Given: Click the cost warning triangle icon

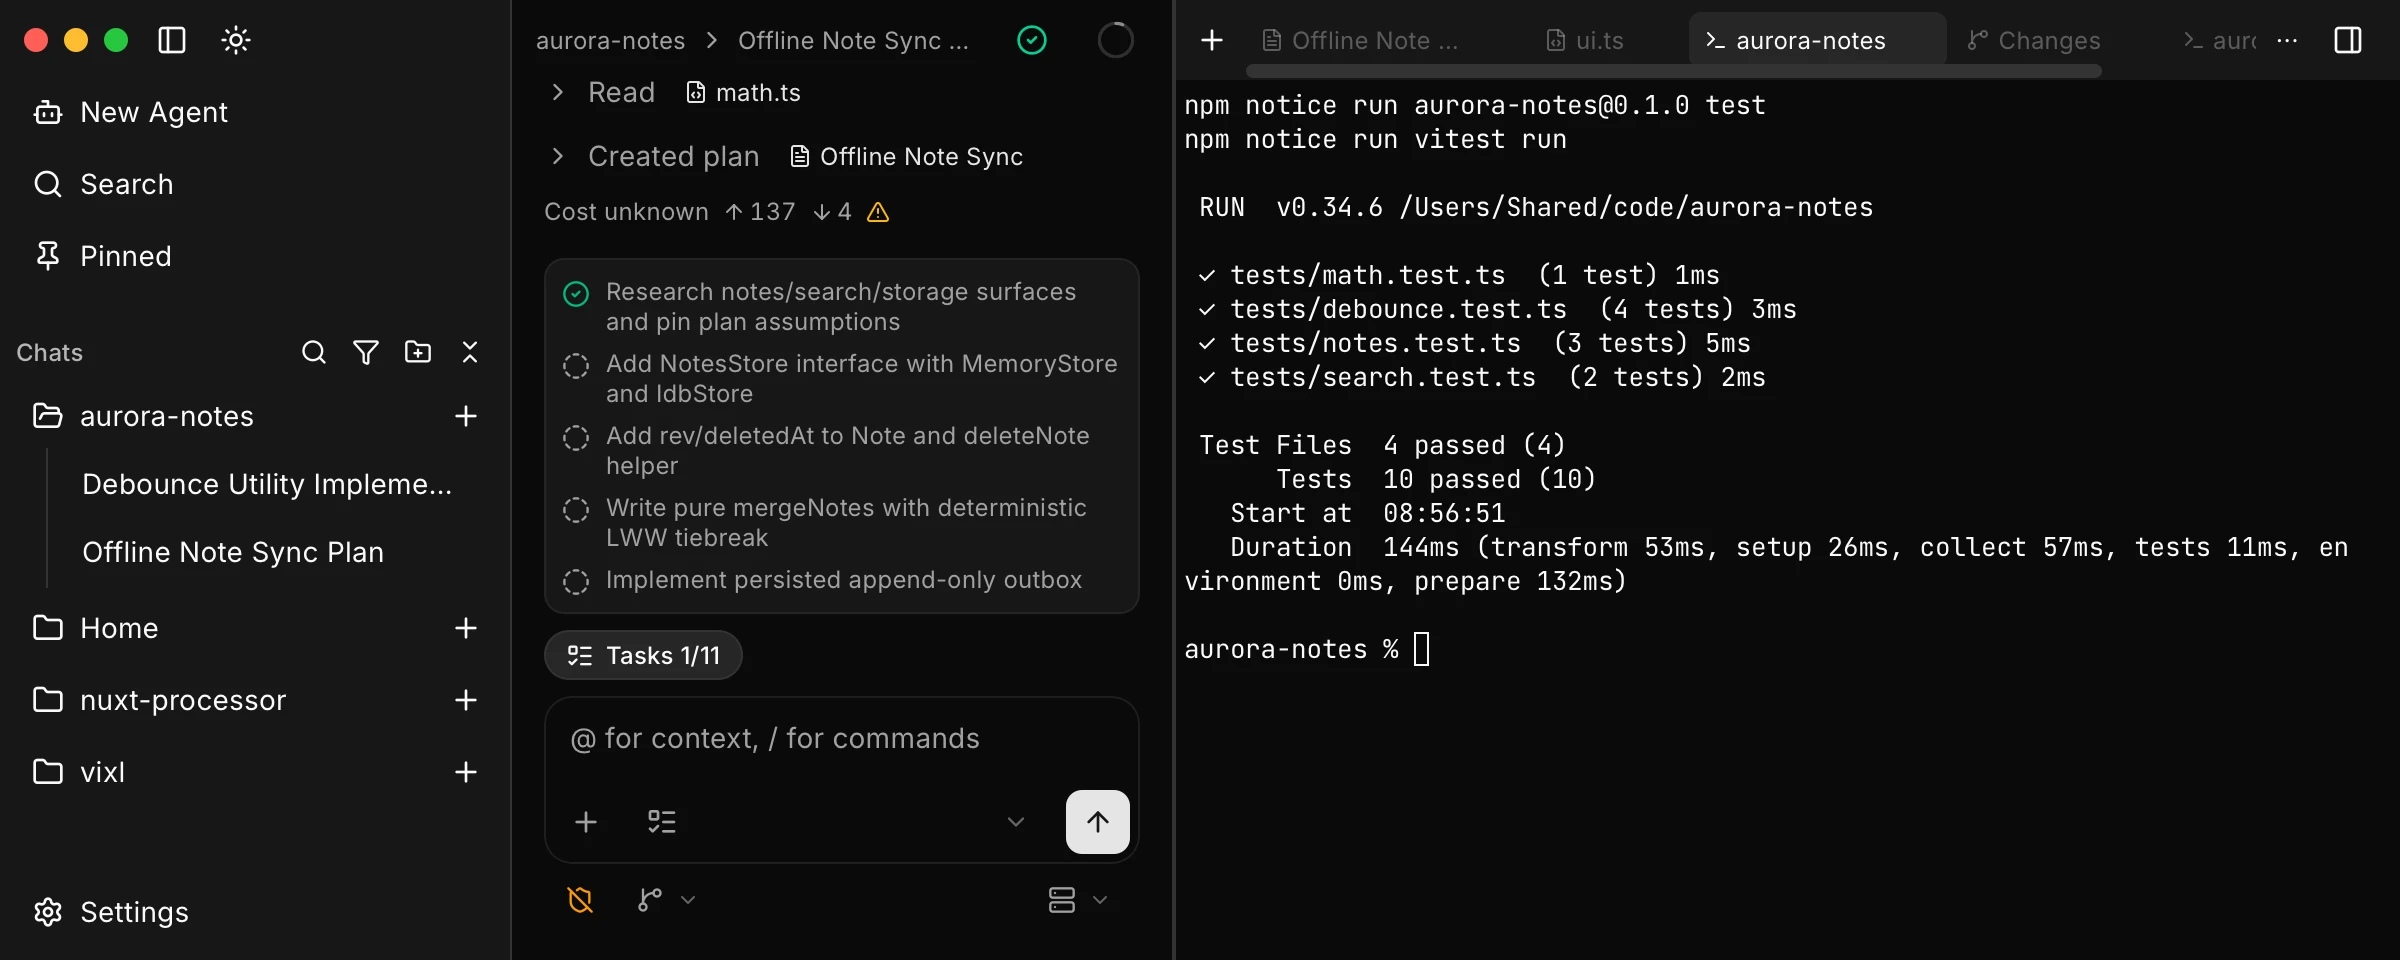Looking at the screenshot, I should (878, 212).
